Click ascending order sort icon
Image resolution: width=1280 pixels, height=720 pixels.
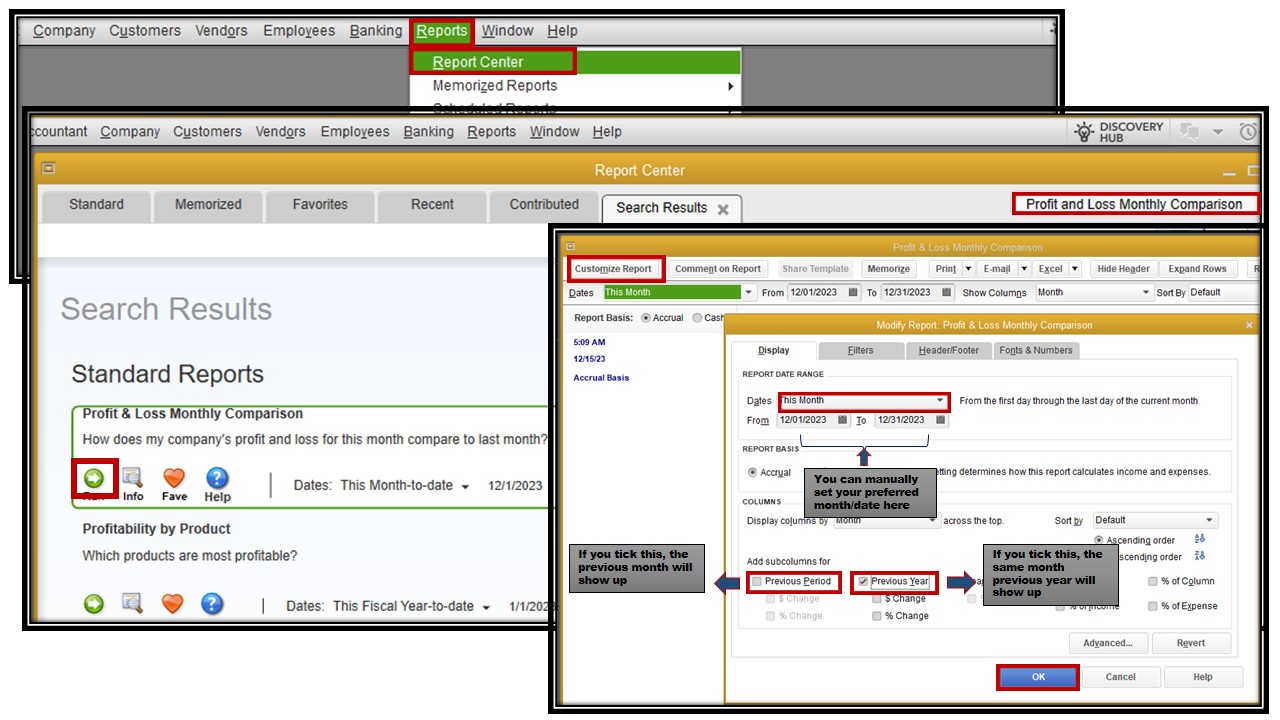(x=1200, y=539)
